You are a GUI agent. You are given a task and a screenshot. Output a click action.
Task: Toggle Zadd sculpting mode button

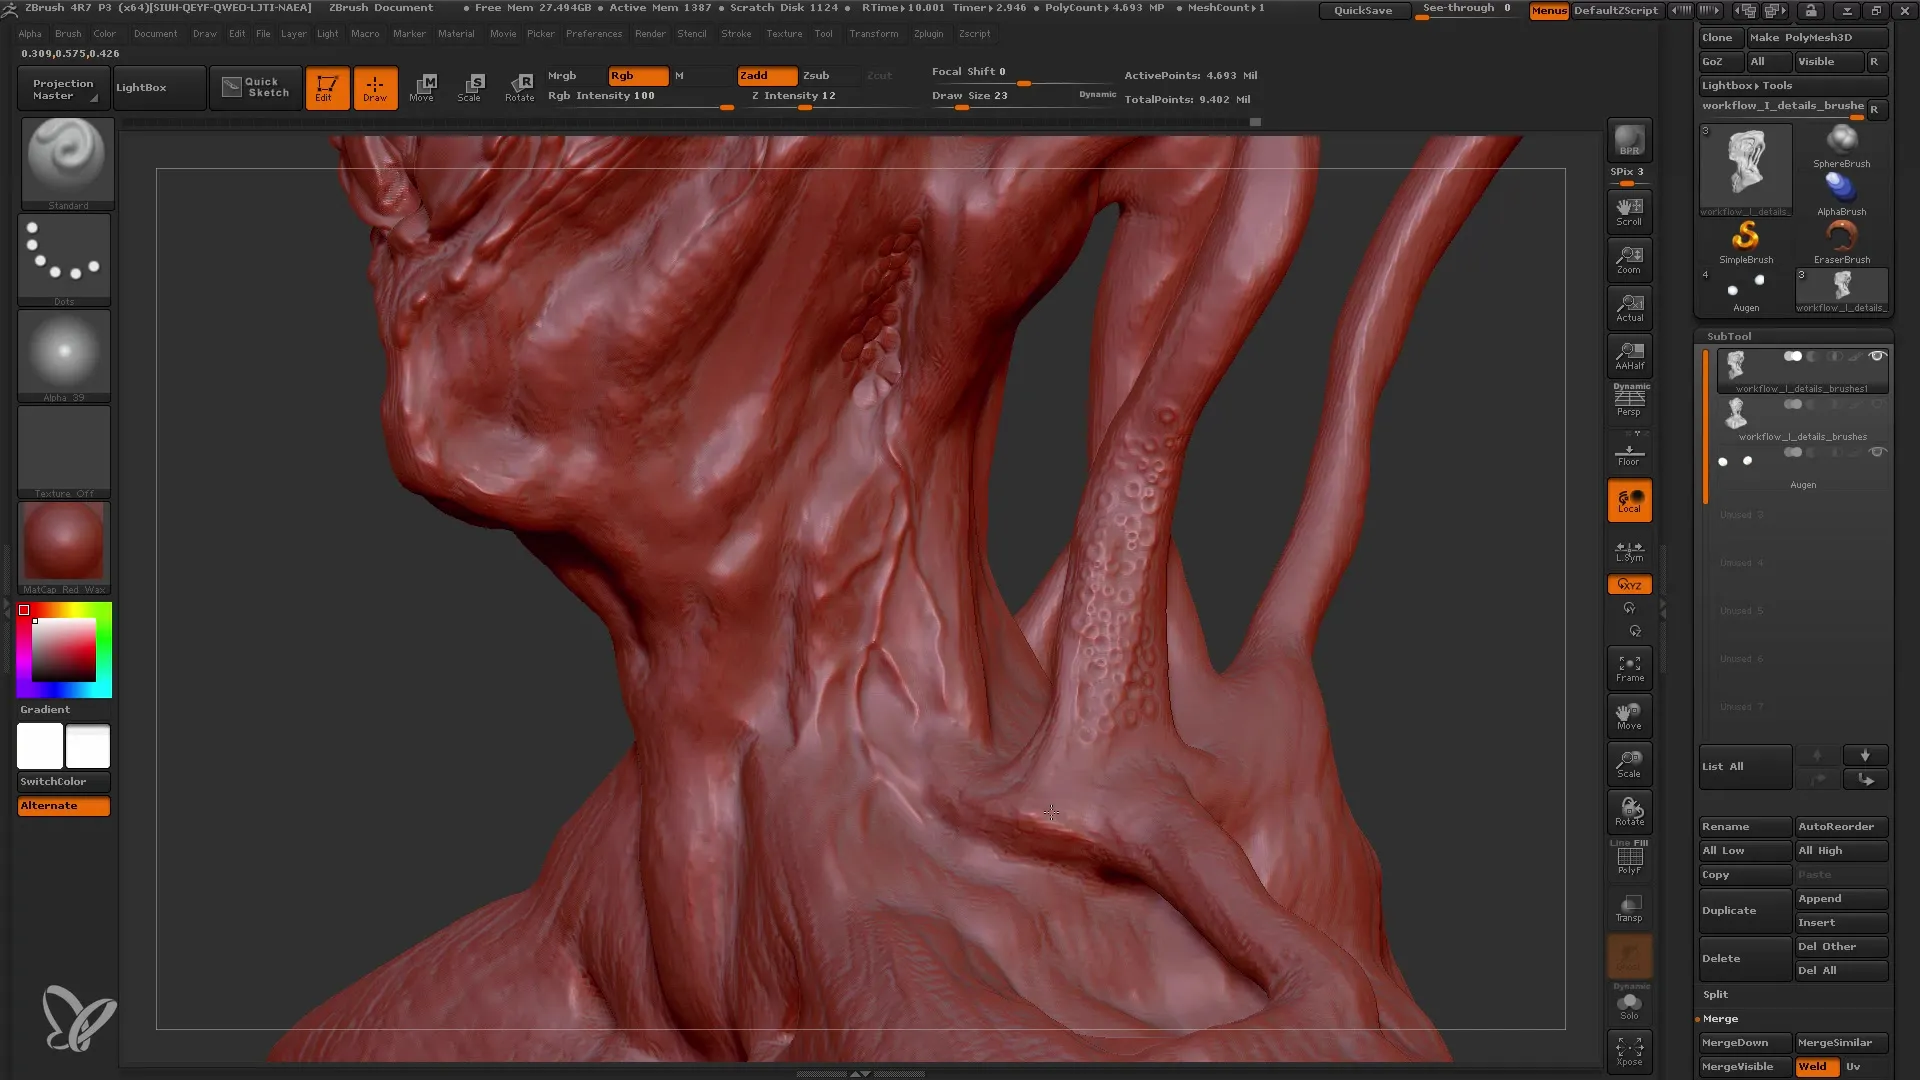click(764, 74)
